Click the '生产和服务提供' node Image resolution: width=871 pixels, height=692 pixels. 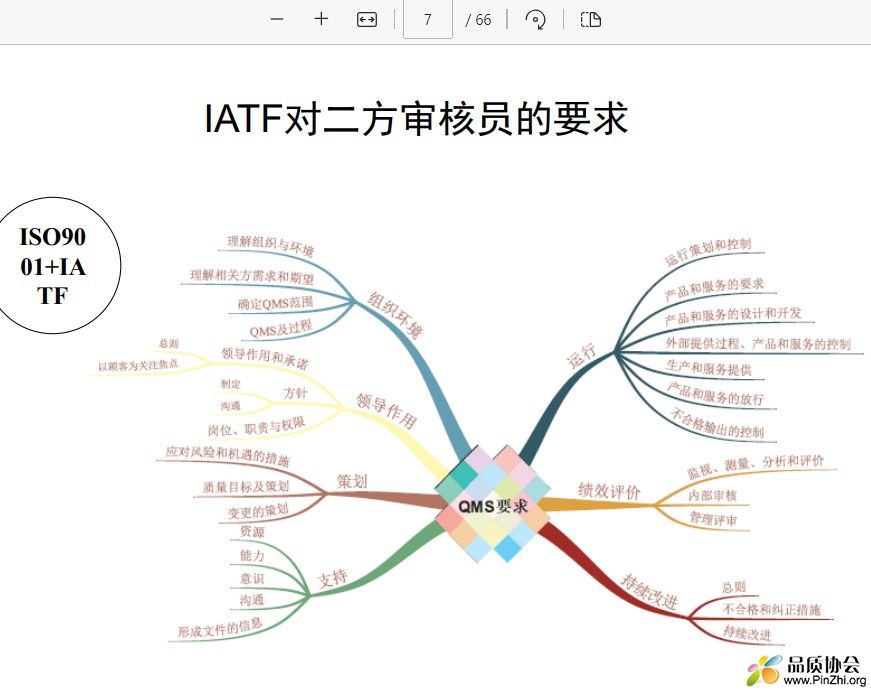[x=708, y=368]
